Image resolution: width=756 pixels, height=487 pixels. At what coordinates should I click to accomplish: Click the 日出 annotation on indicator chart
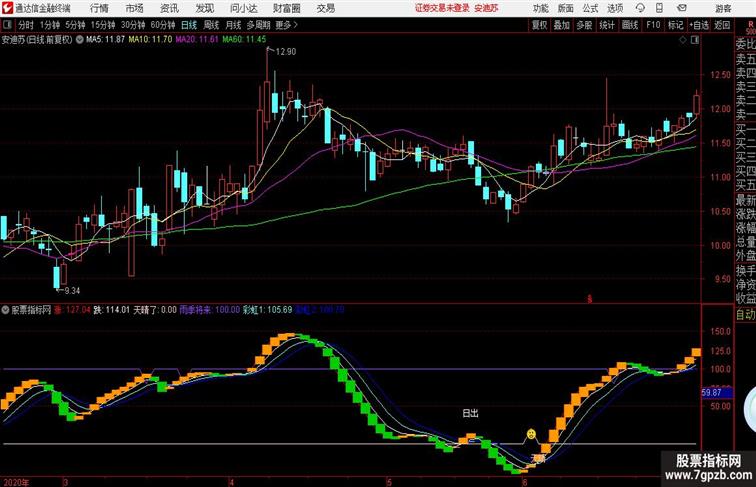470,413
